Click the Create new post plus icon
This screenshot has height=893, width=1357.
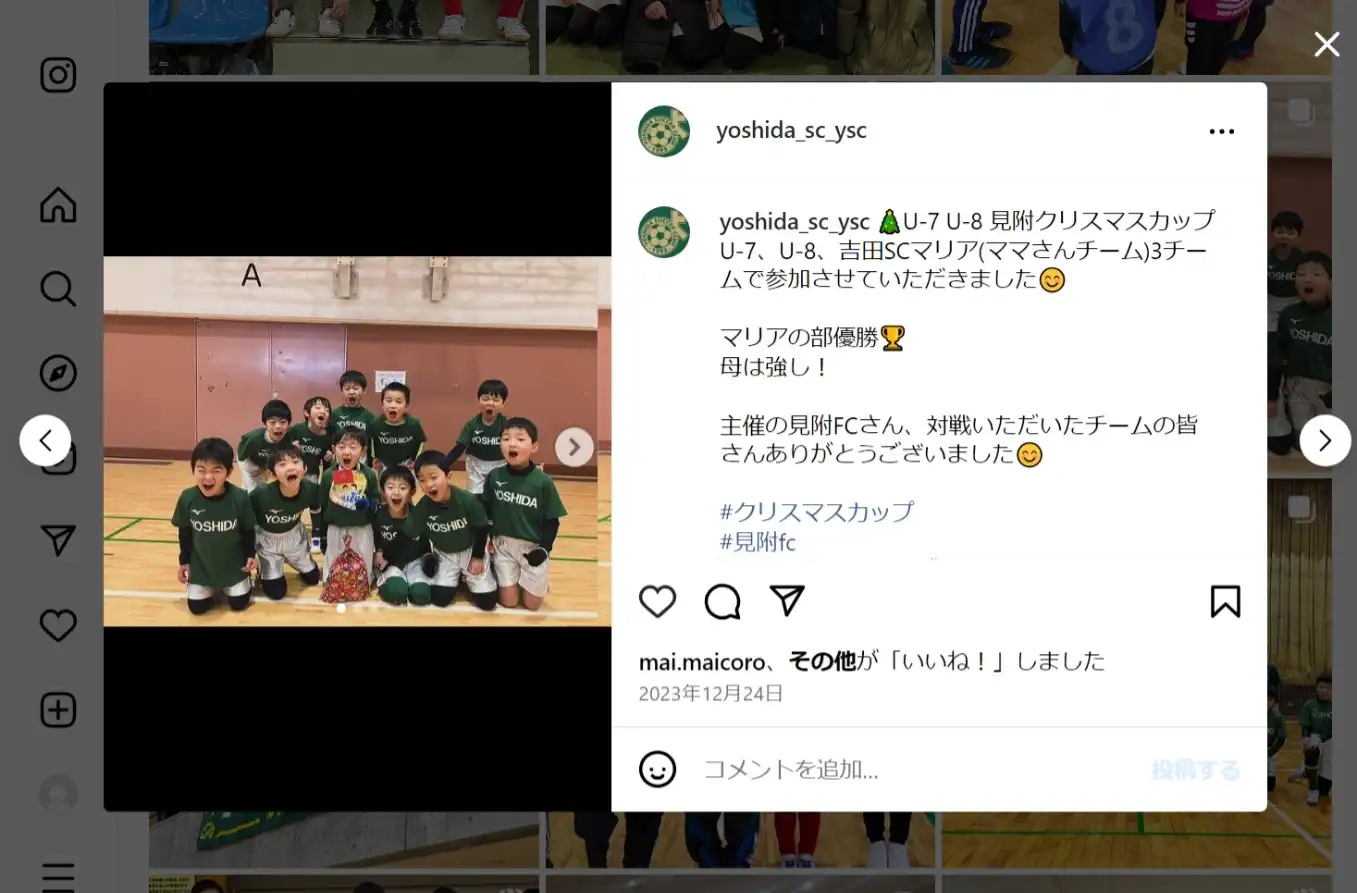pos(58,710)
